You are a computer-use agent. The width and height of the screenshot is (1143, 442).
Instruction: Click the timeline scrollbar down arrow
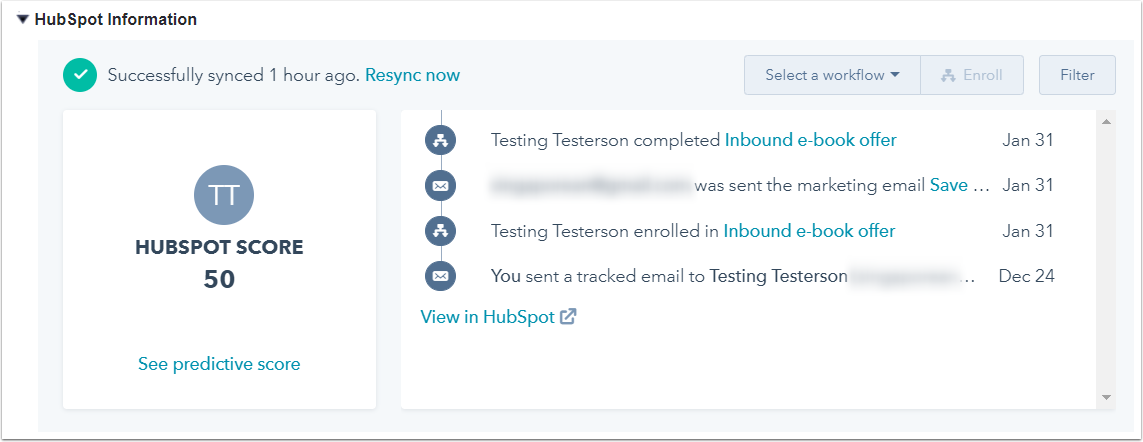[x=1106, y=397]
